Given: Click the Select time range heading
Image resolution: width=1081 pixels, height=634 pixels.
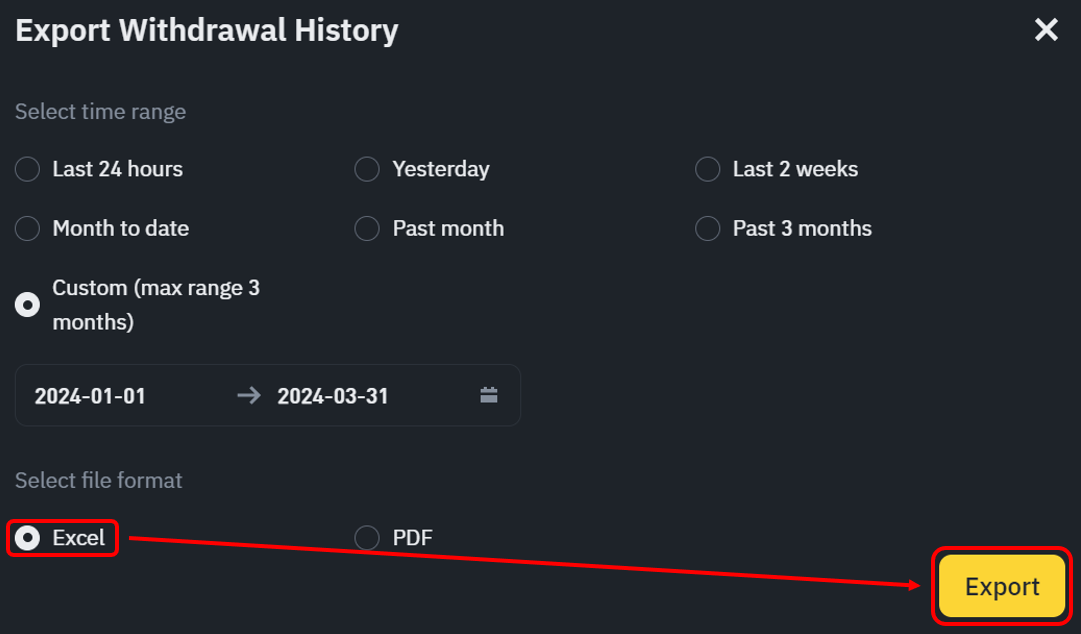Looking at the screenshot, I should [x=101, y=112].
